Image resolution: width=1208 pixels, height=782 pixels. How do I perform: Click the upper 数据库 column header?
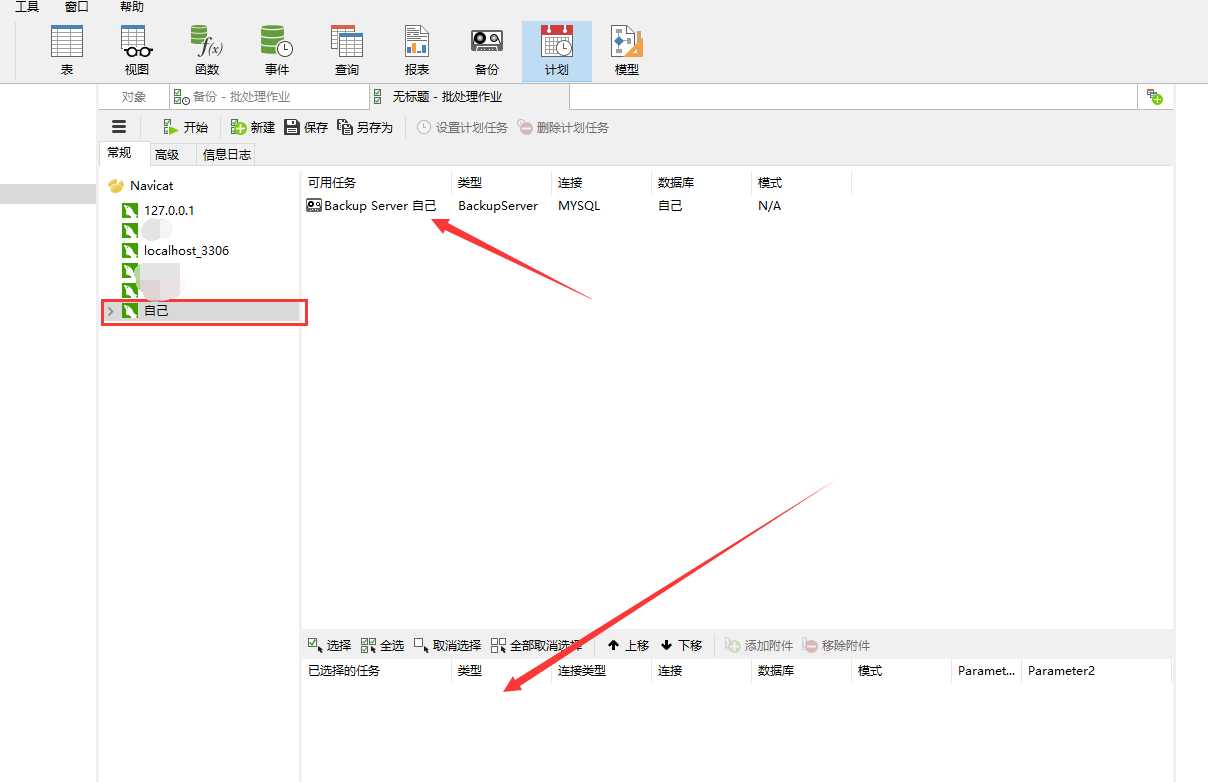701,183
